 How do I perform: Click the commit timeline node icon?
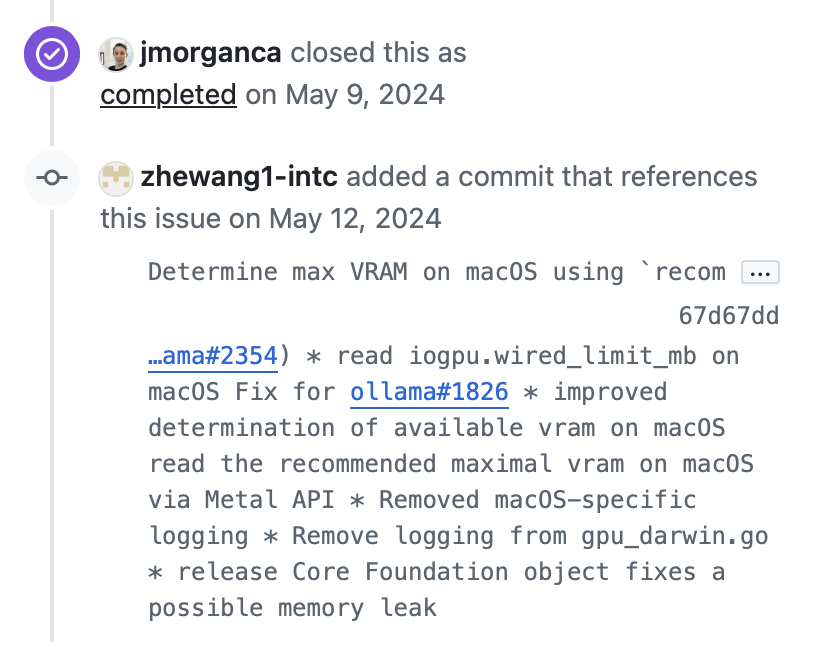(52, 177)
